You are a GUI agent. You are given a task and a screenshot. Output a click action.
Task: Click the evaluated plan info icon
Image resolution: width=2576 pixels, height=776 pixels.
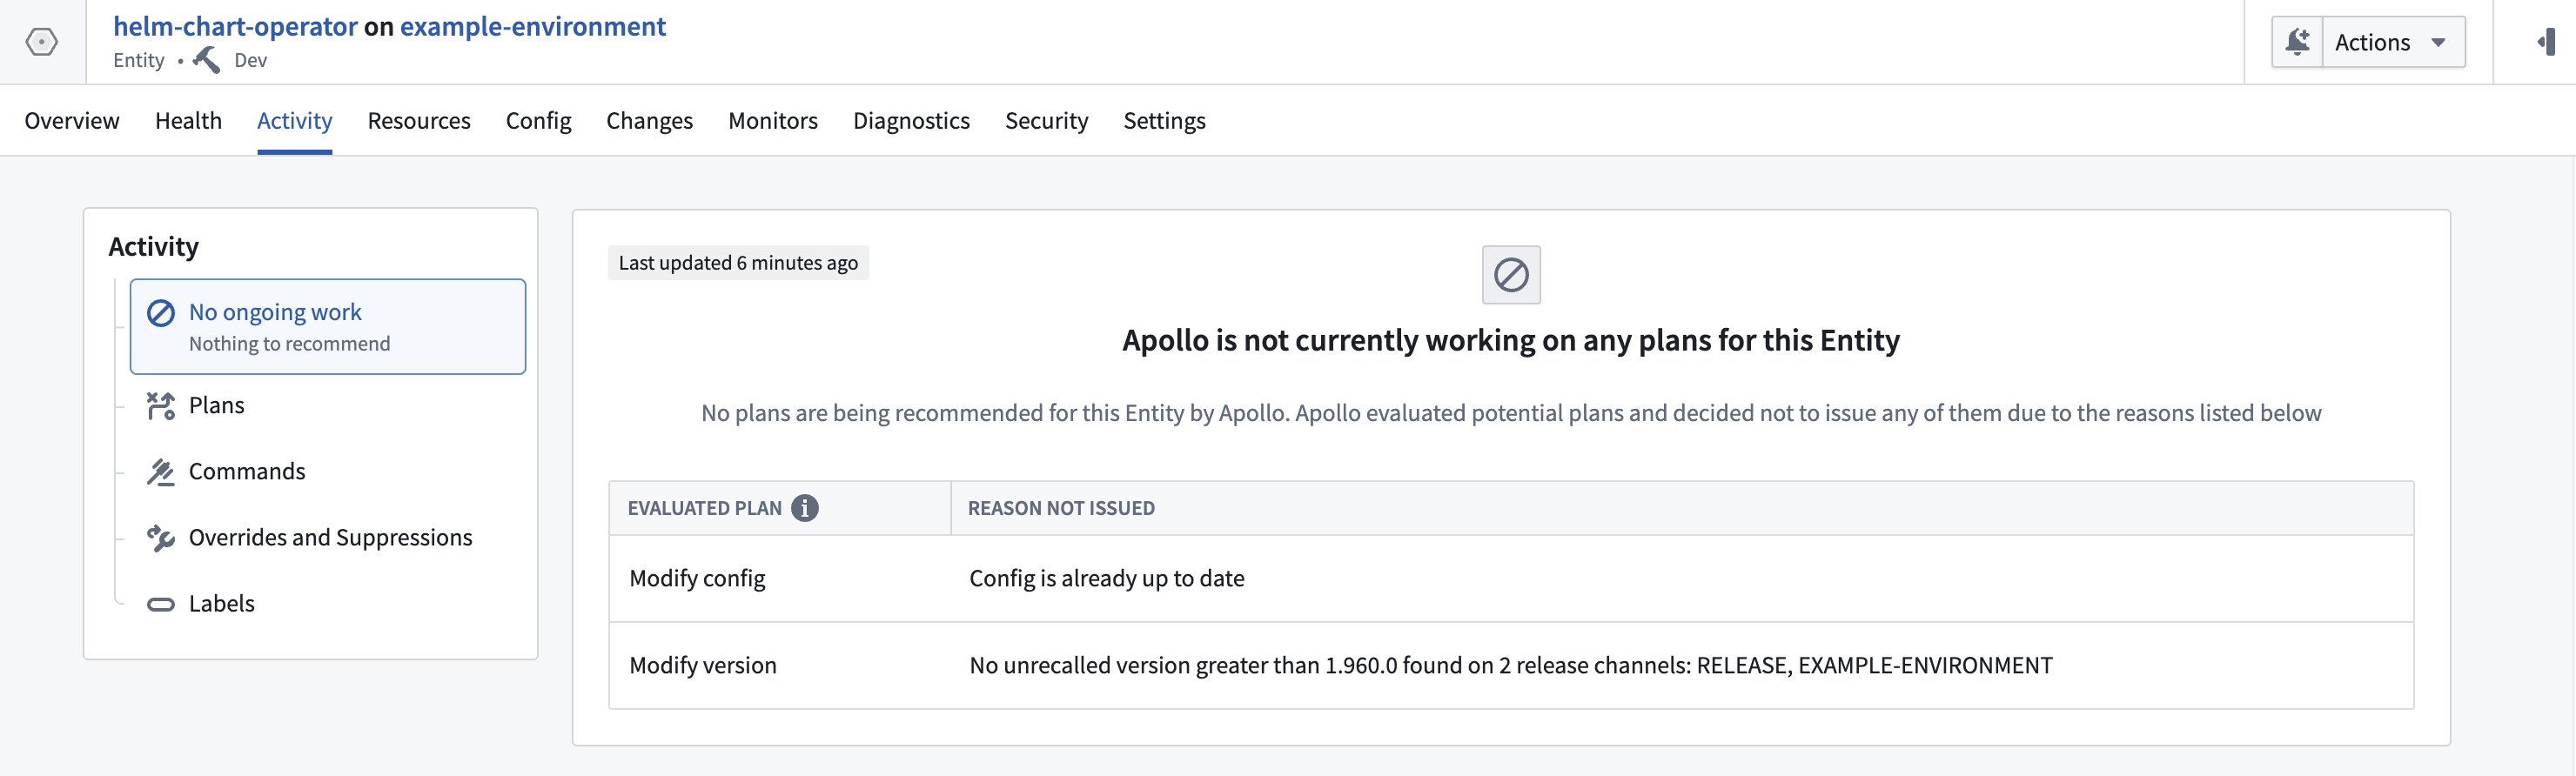pyautogui.click(x=804, y=508)
